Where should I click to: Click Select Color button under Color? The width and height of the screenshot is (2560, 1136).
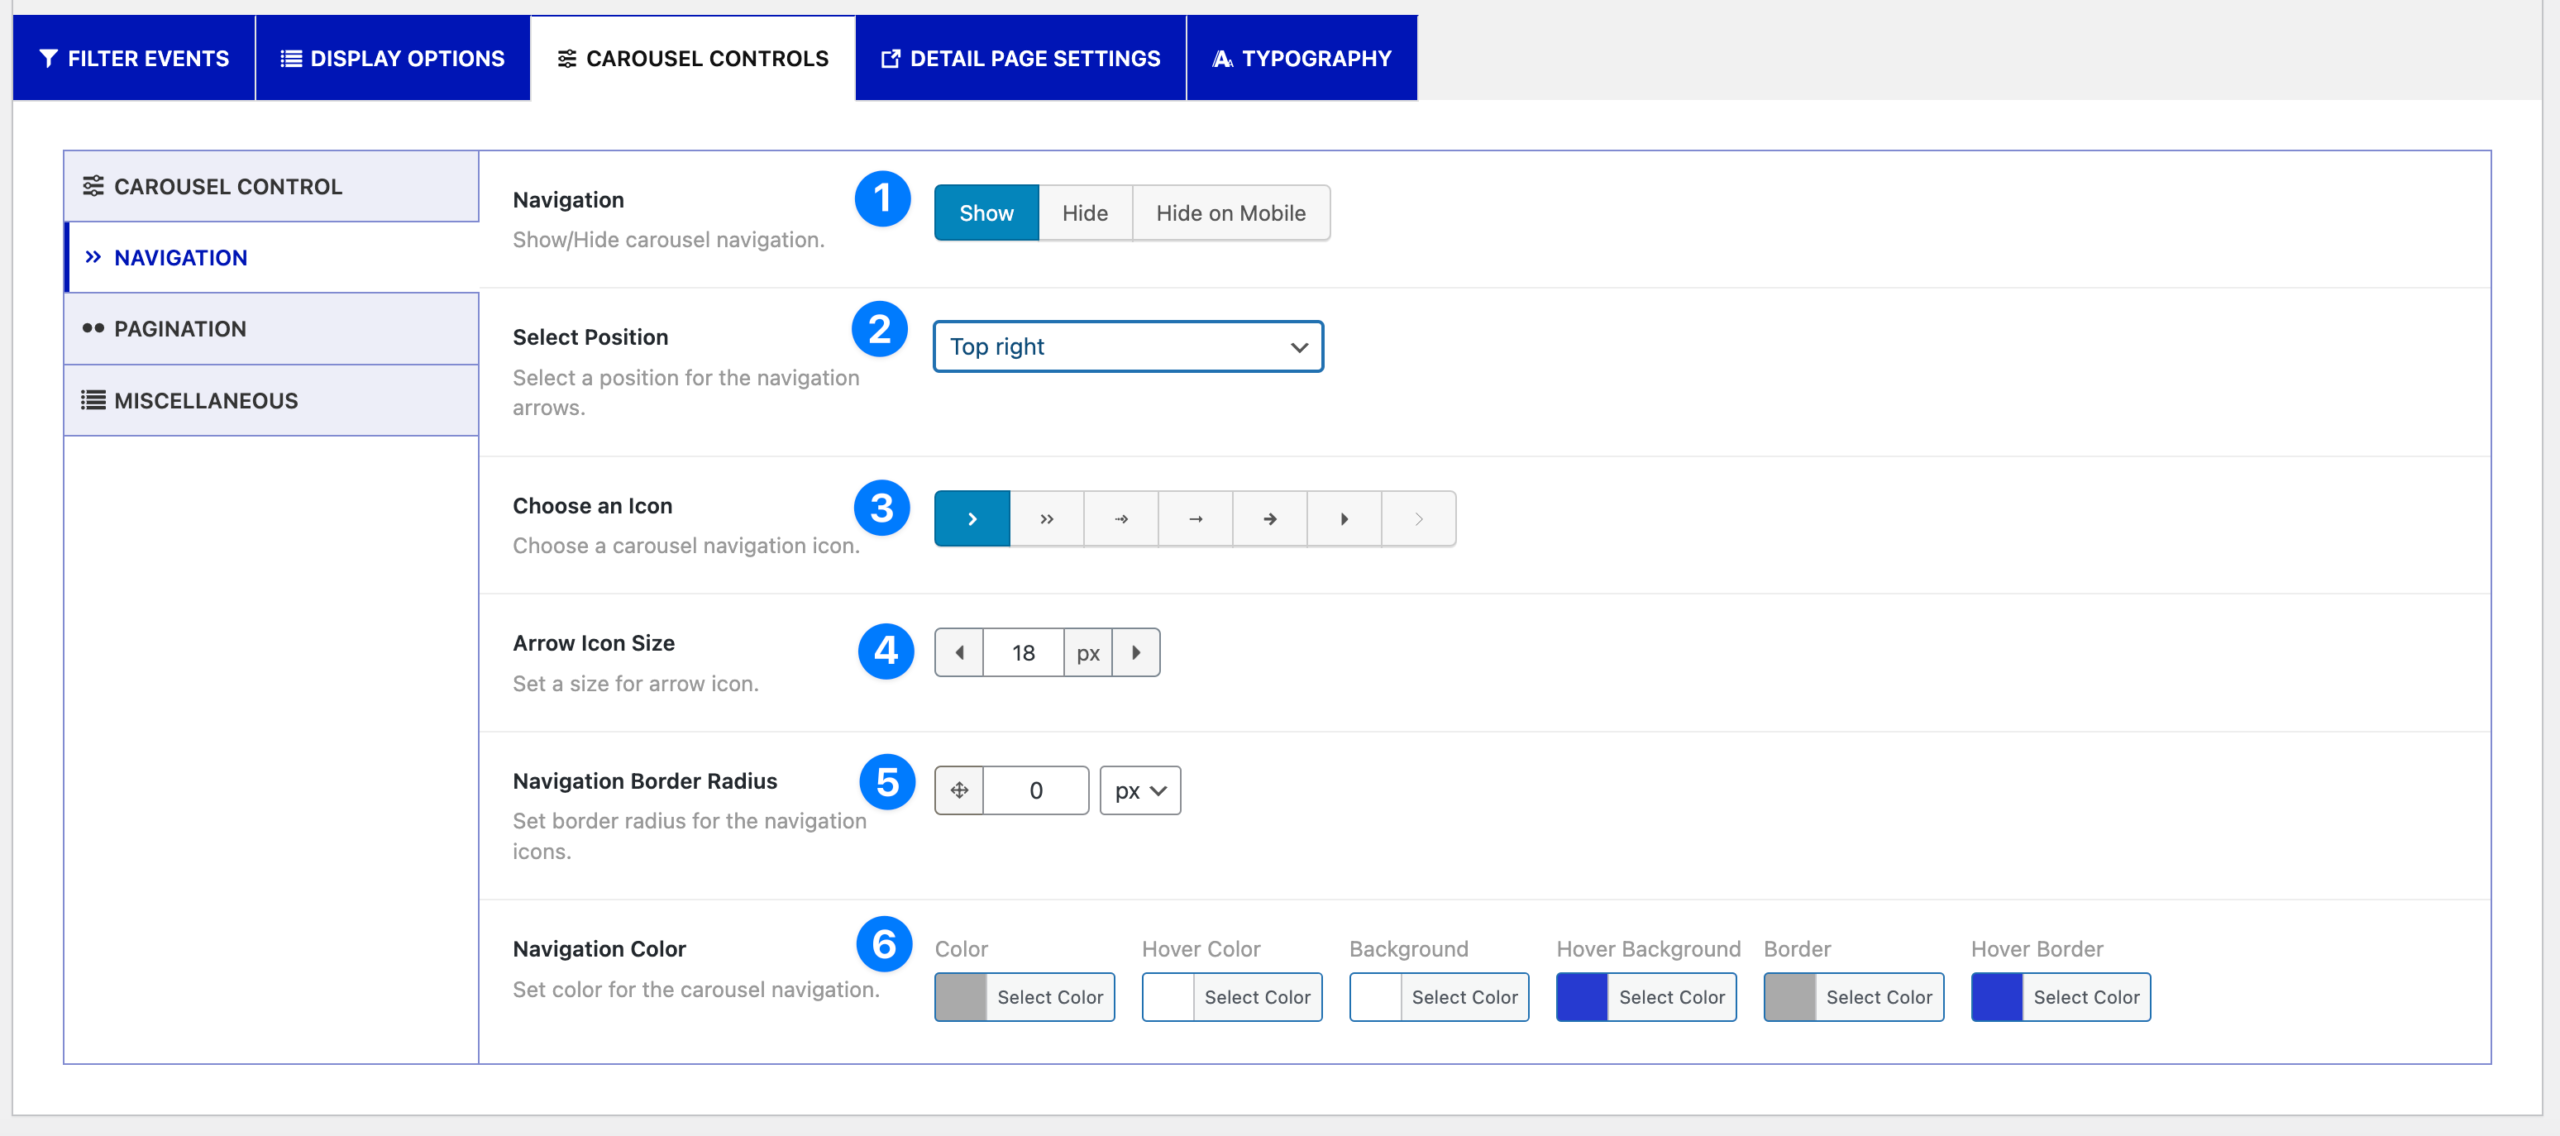click(x=1050, y=997)
